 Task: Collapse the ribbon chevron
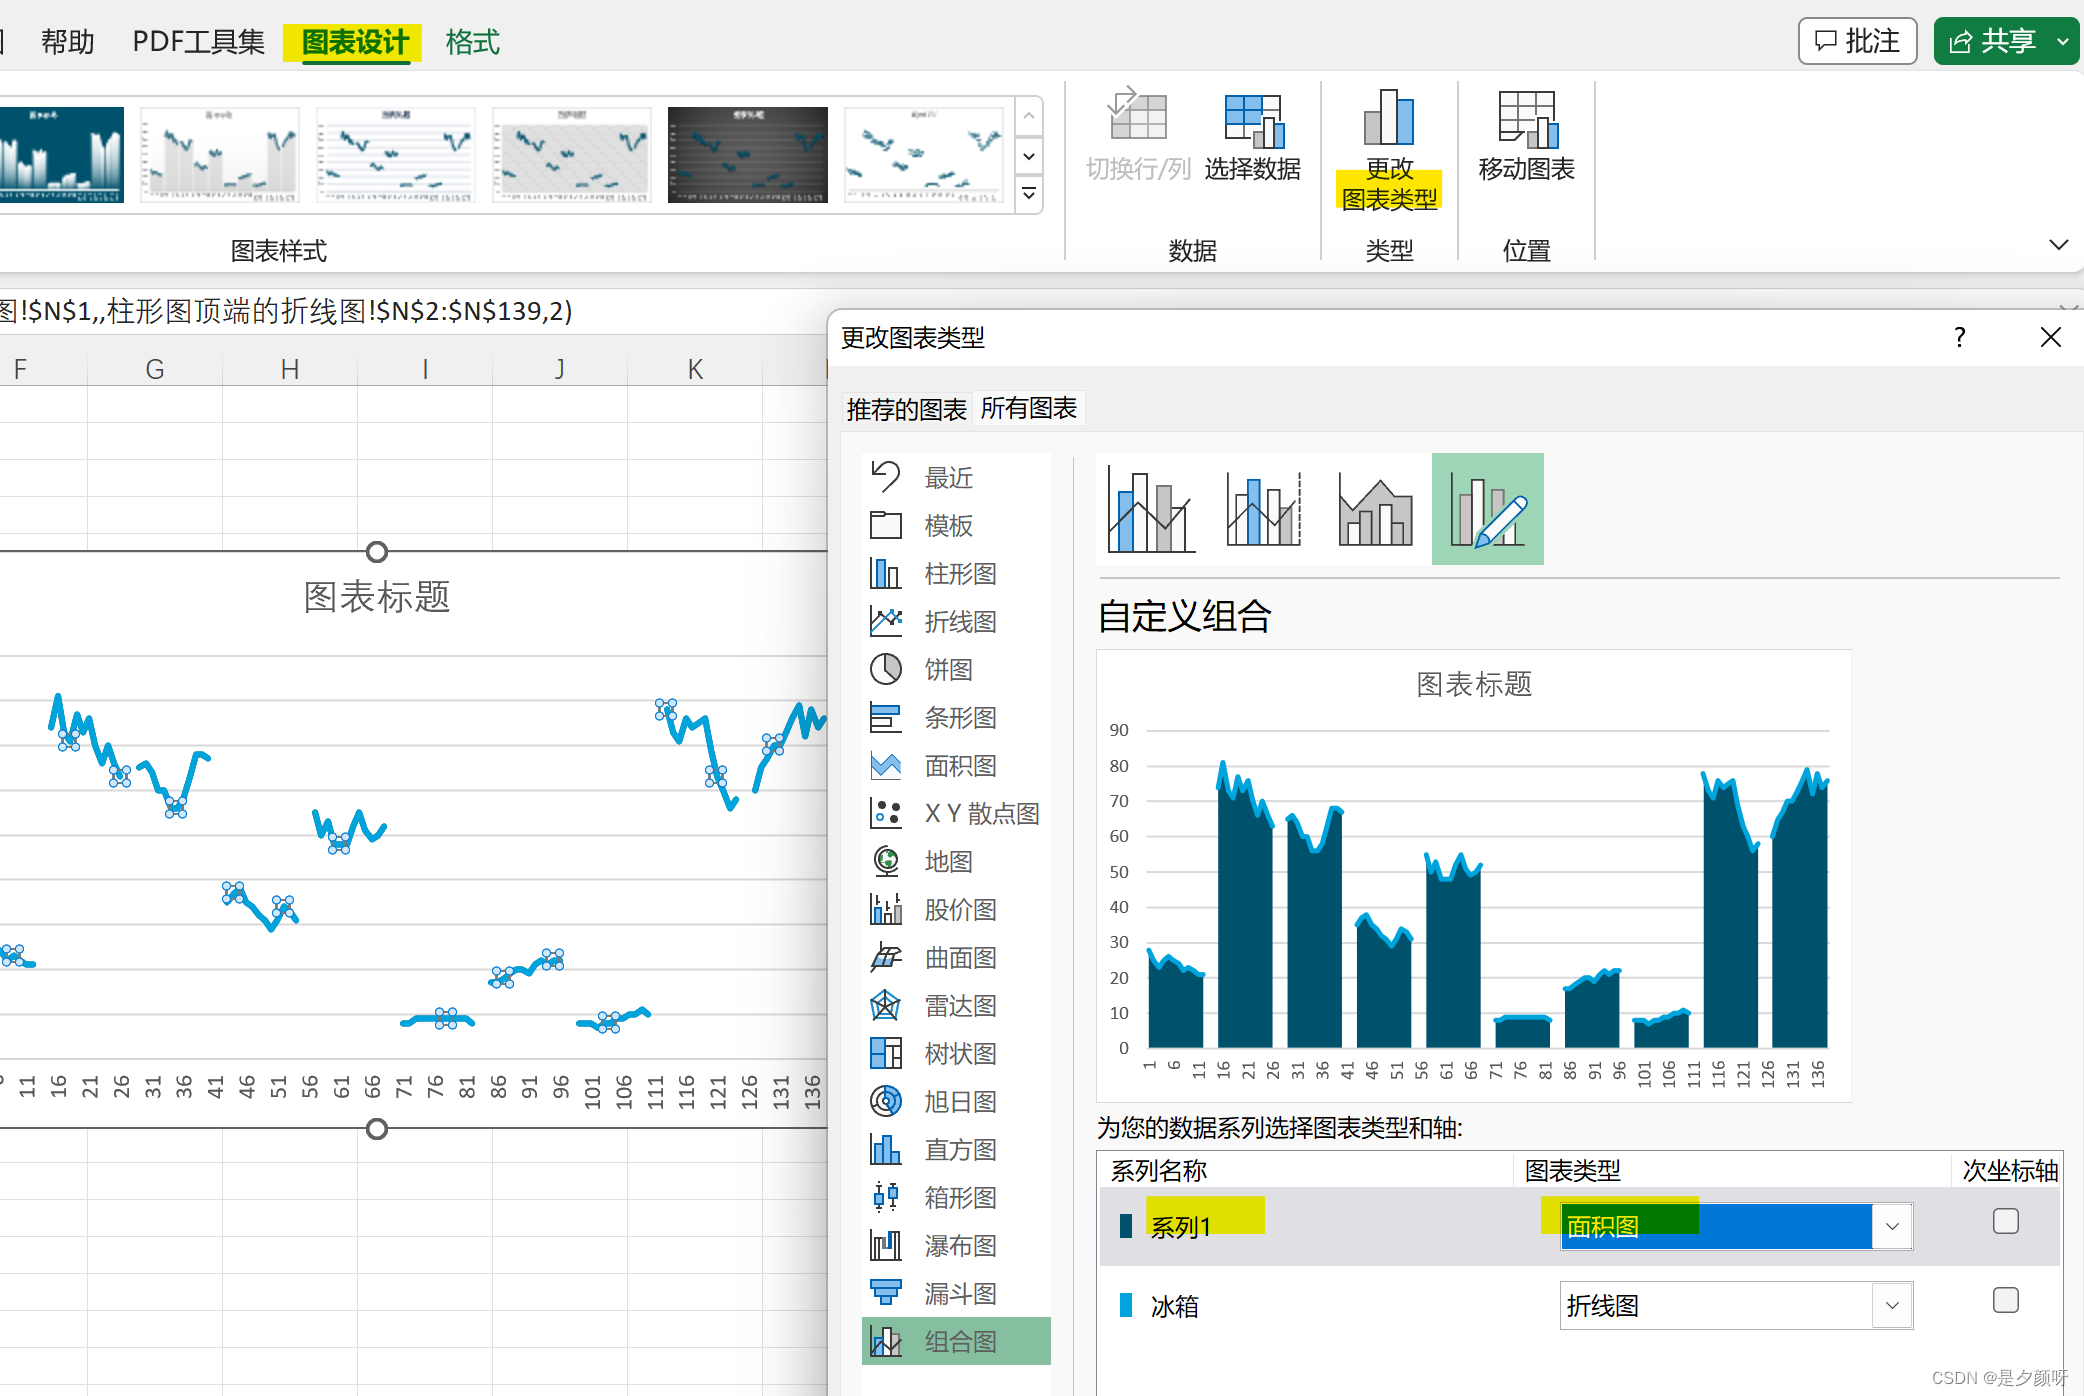pos(2058,245)
